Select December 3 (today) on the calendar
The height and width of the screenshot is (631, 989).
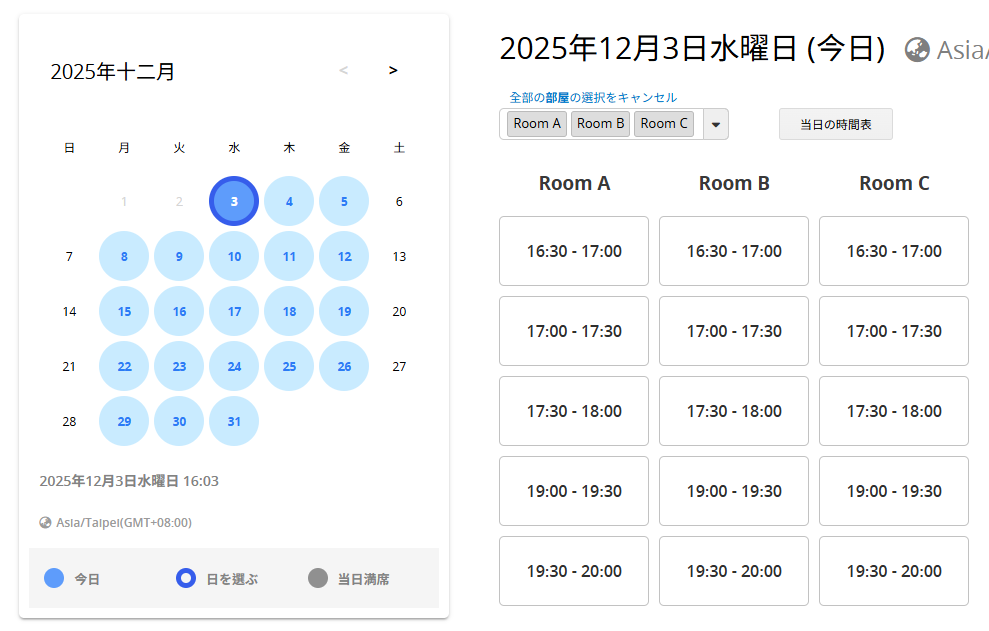(x=234, y=201)
